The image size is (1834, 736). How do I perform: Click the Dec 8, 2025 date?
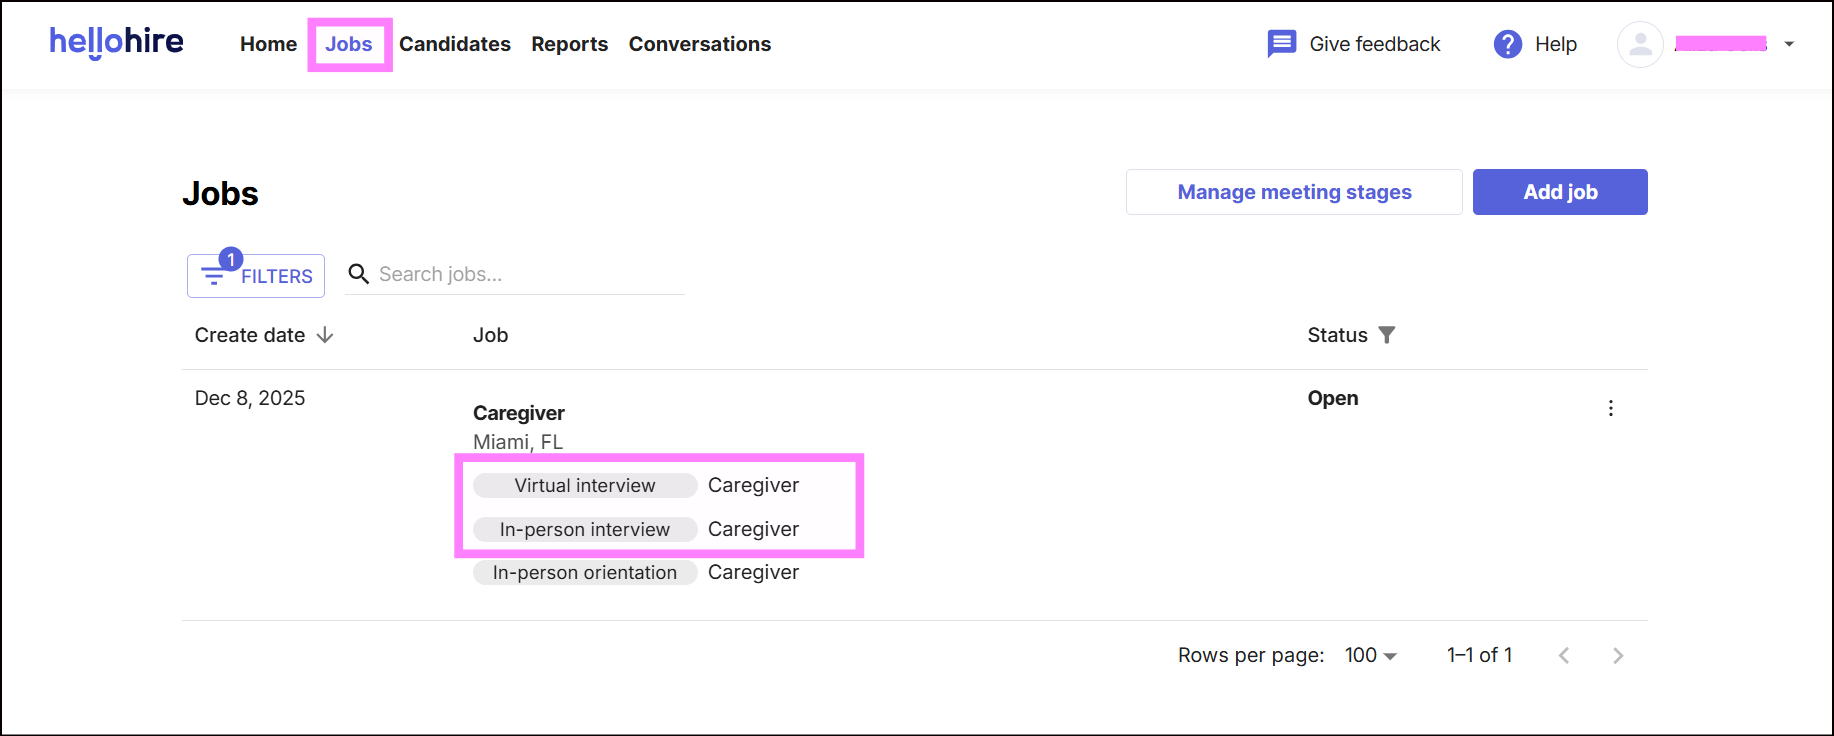(x=250, y=398)
